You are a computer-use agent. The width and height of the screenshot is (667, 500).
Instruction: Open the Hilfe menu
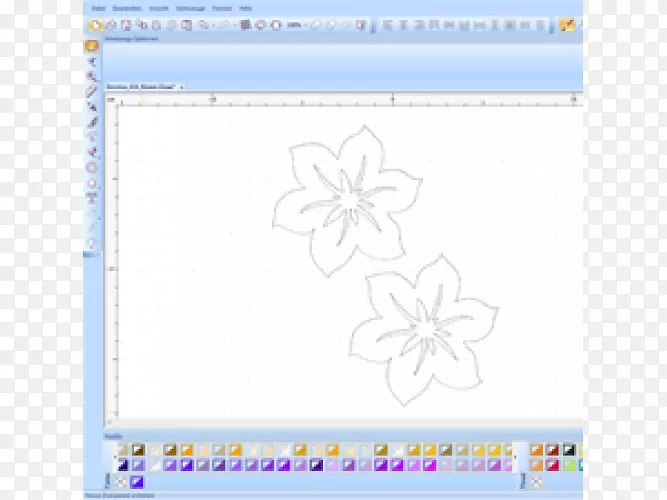[x=245, y=7]
